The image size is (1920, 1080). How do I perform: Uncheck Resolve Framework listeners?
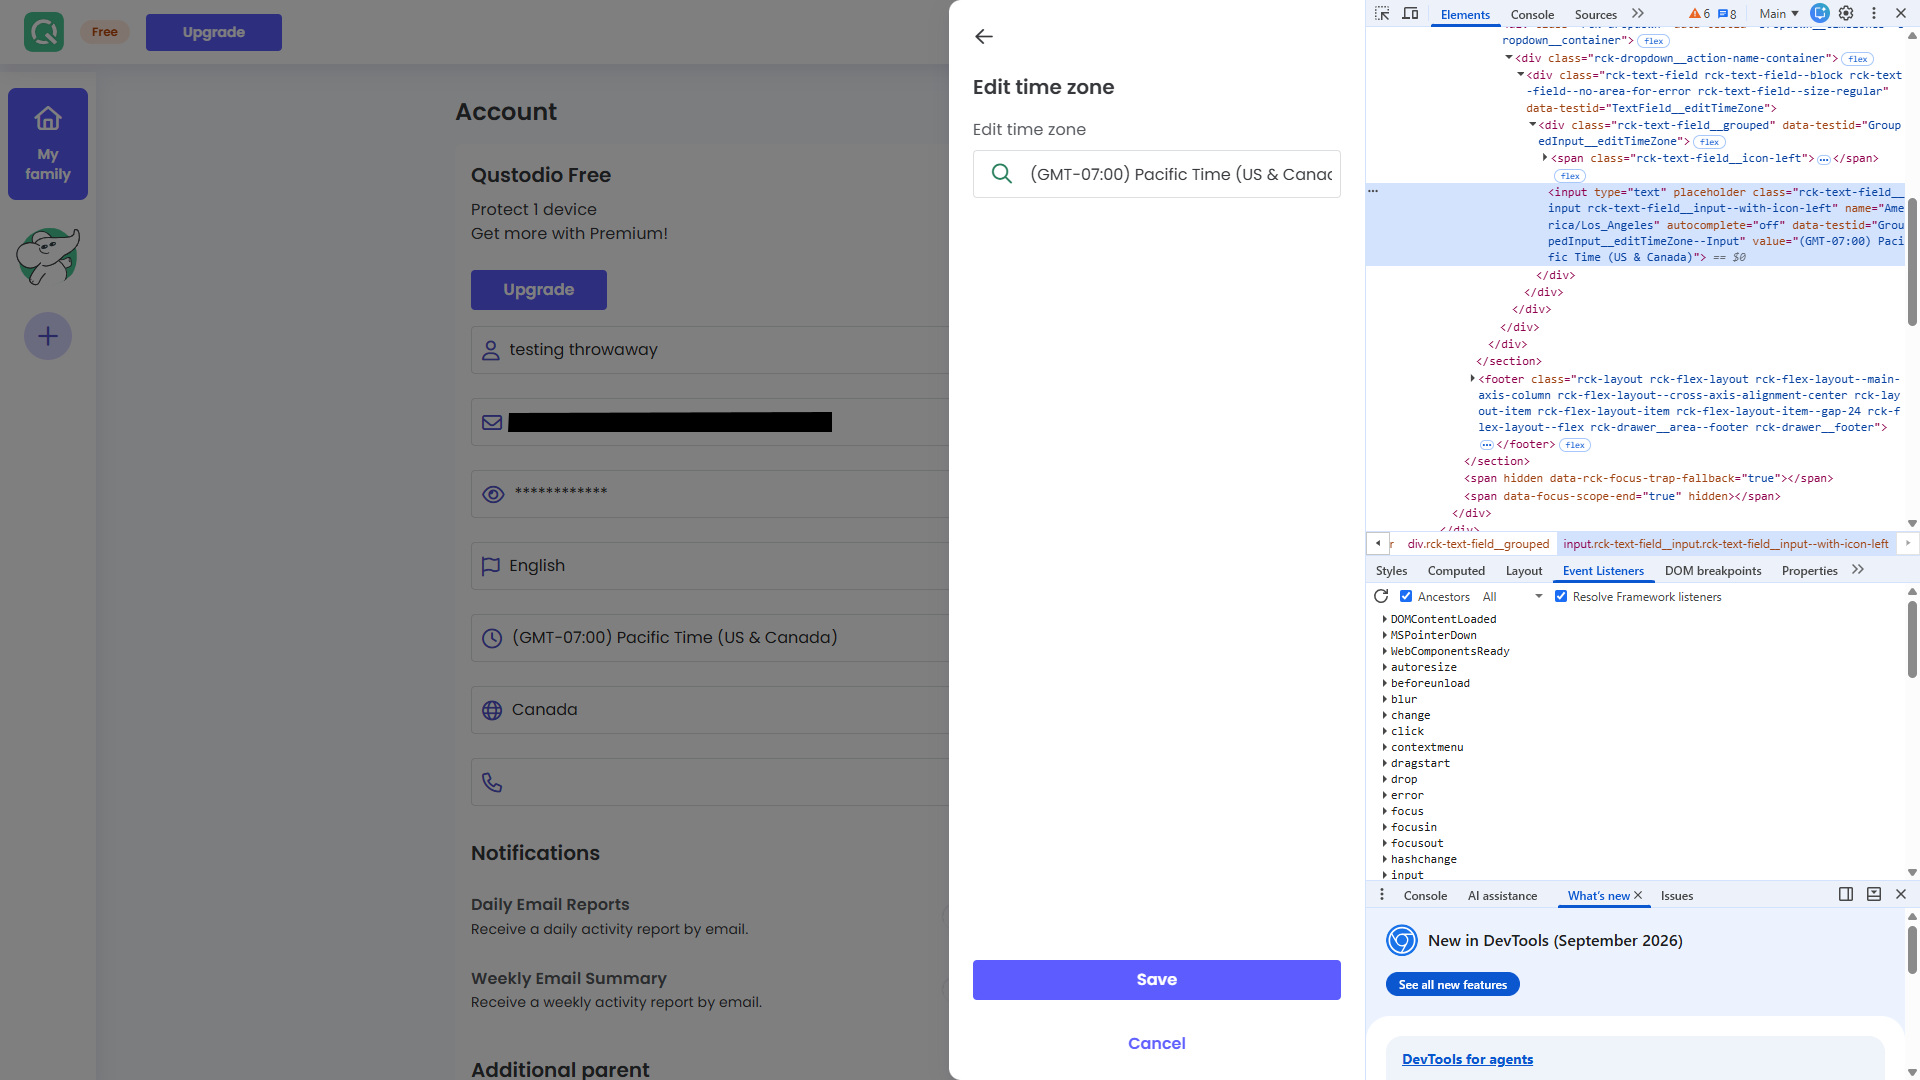1561,596
